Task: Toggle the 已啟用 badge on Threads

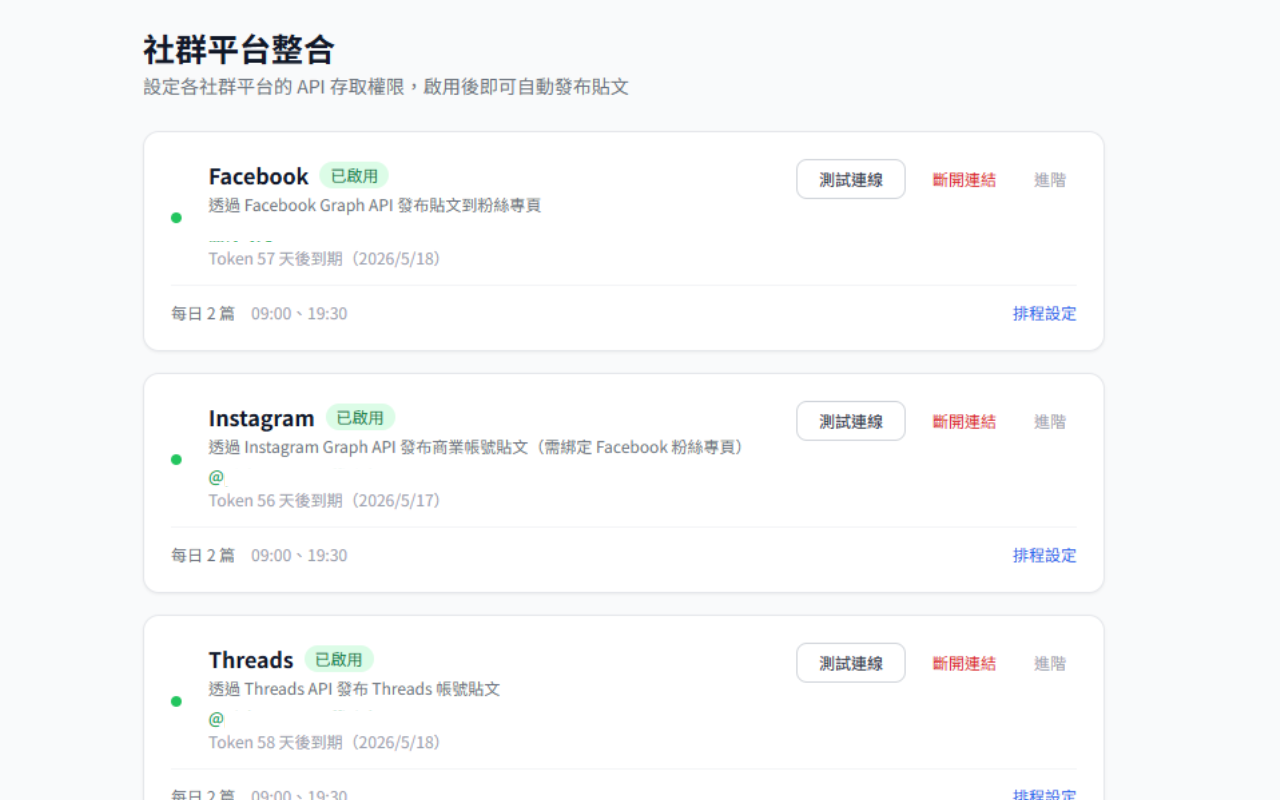Action: (x=340, y=659)
